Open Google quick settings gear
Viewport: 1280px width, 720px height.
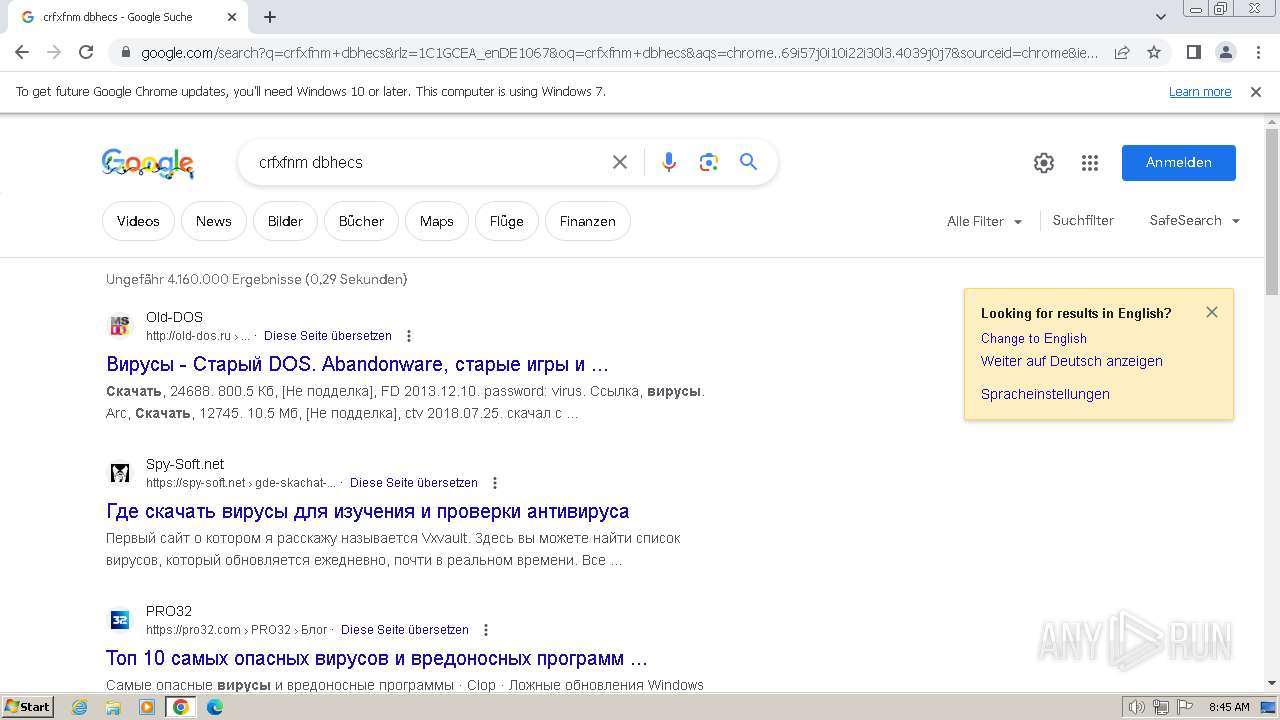(1044, 163)
